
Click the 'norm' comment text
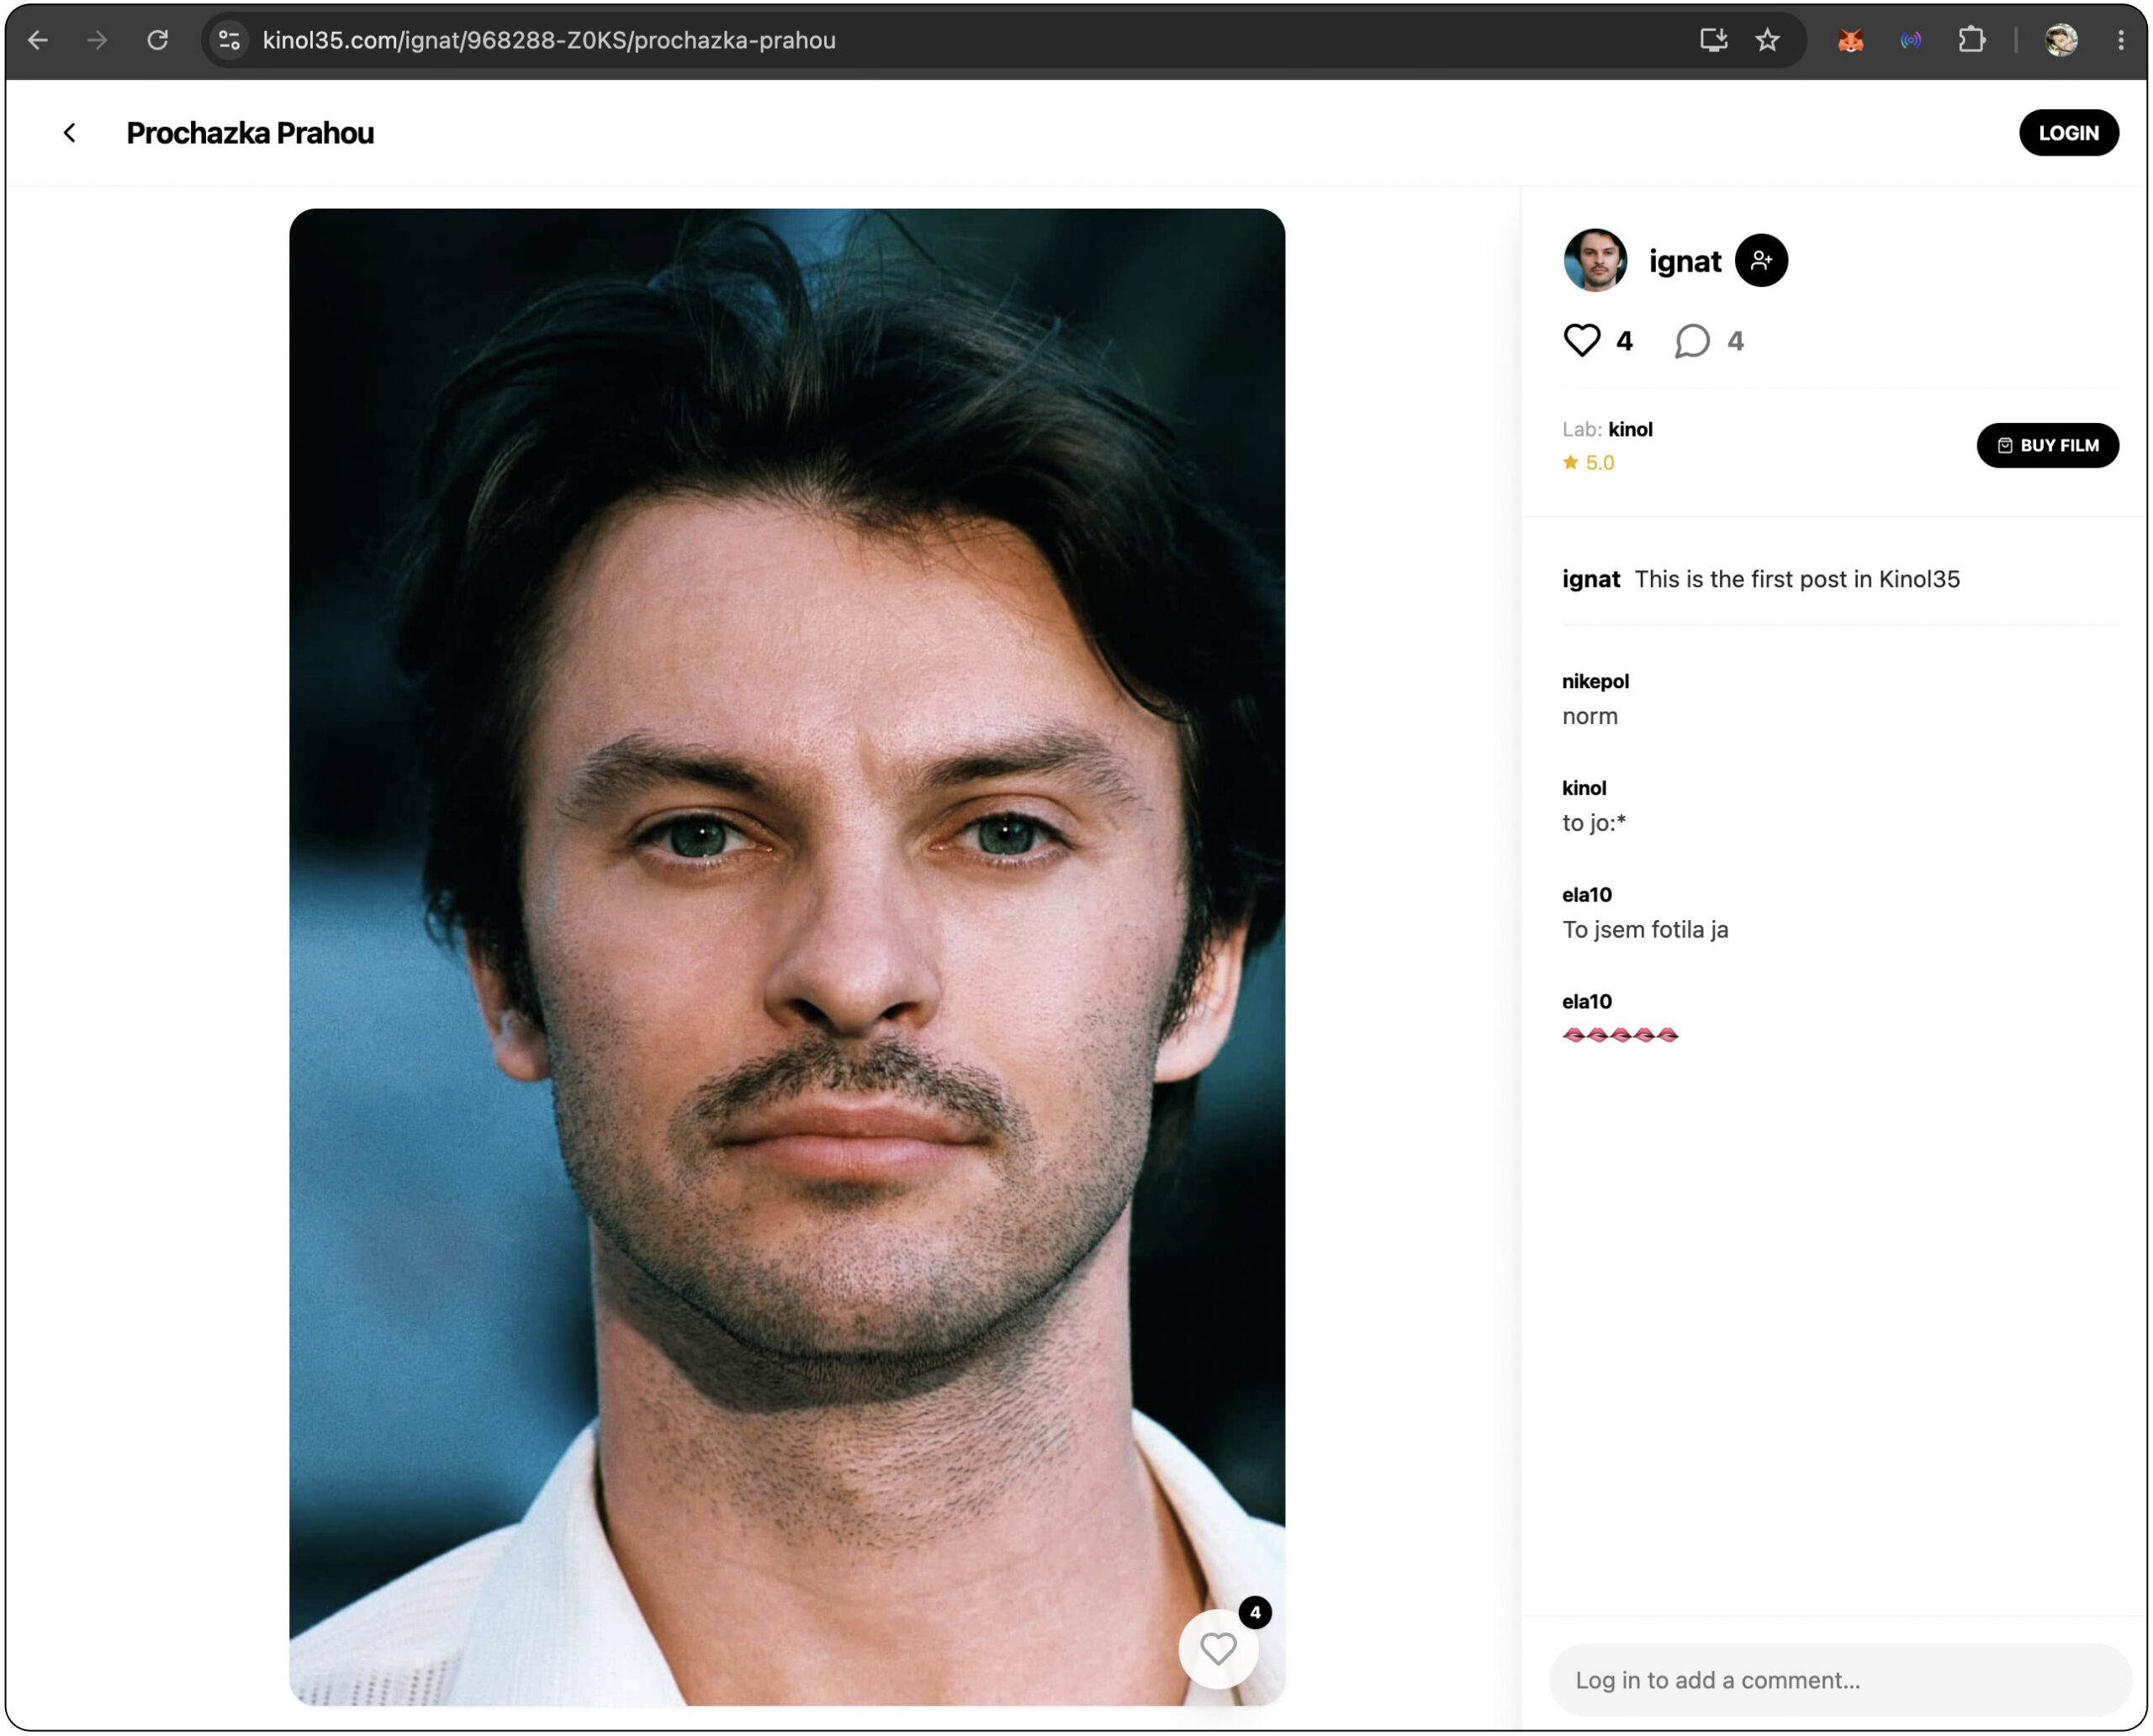tap(1589, 716)
